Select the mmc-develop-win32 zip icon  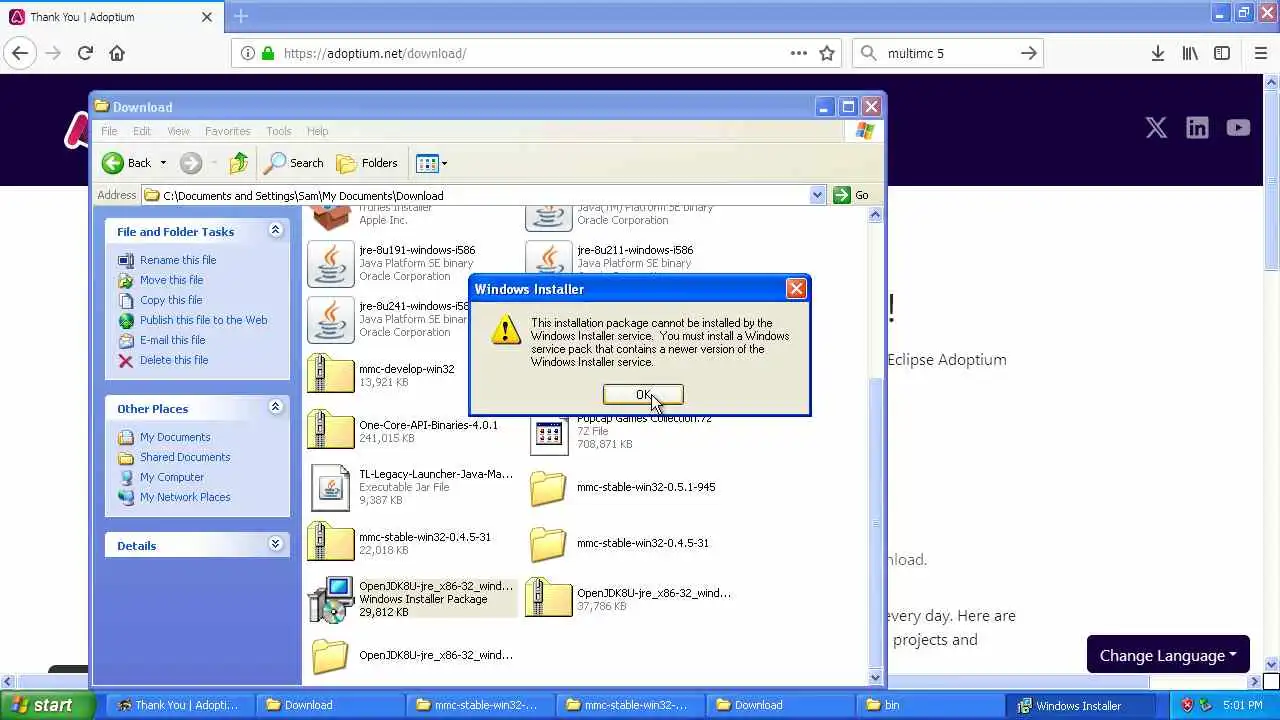tap(331, 375)
